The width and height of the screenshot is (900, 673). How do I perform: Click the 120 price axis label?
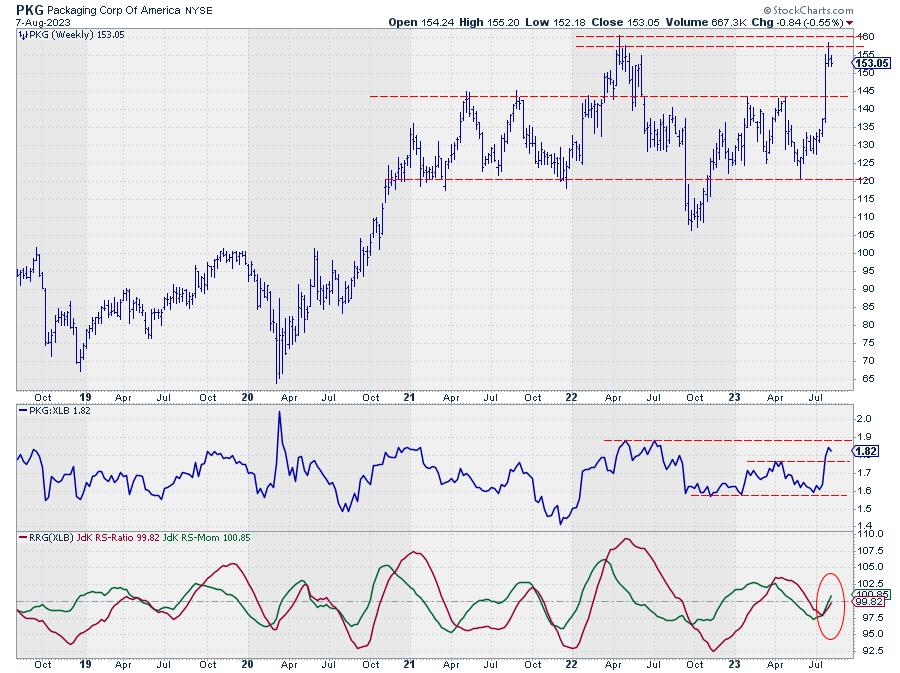866,181
